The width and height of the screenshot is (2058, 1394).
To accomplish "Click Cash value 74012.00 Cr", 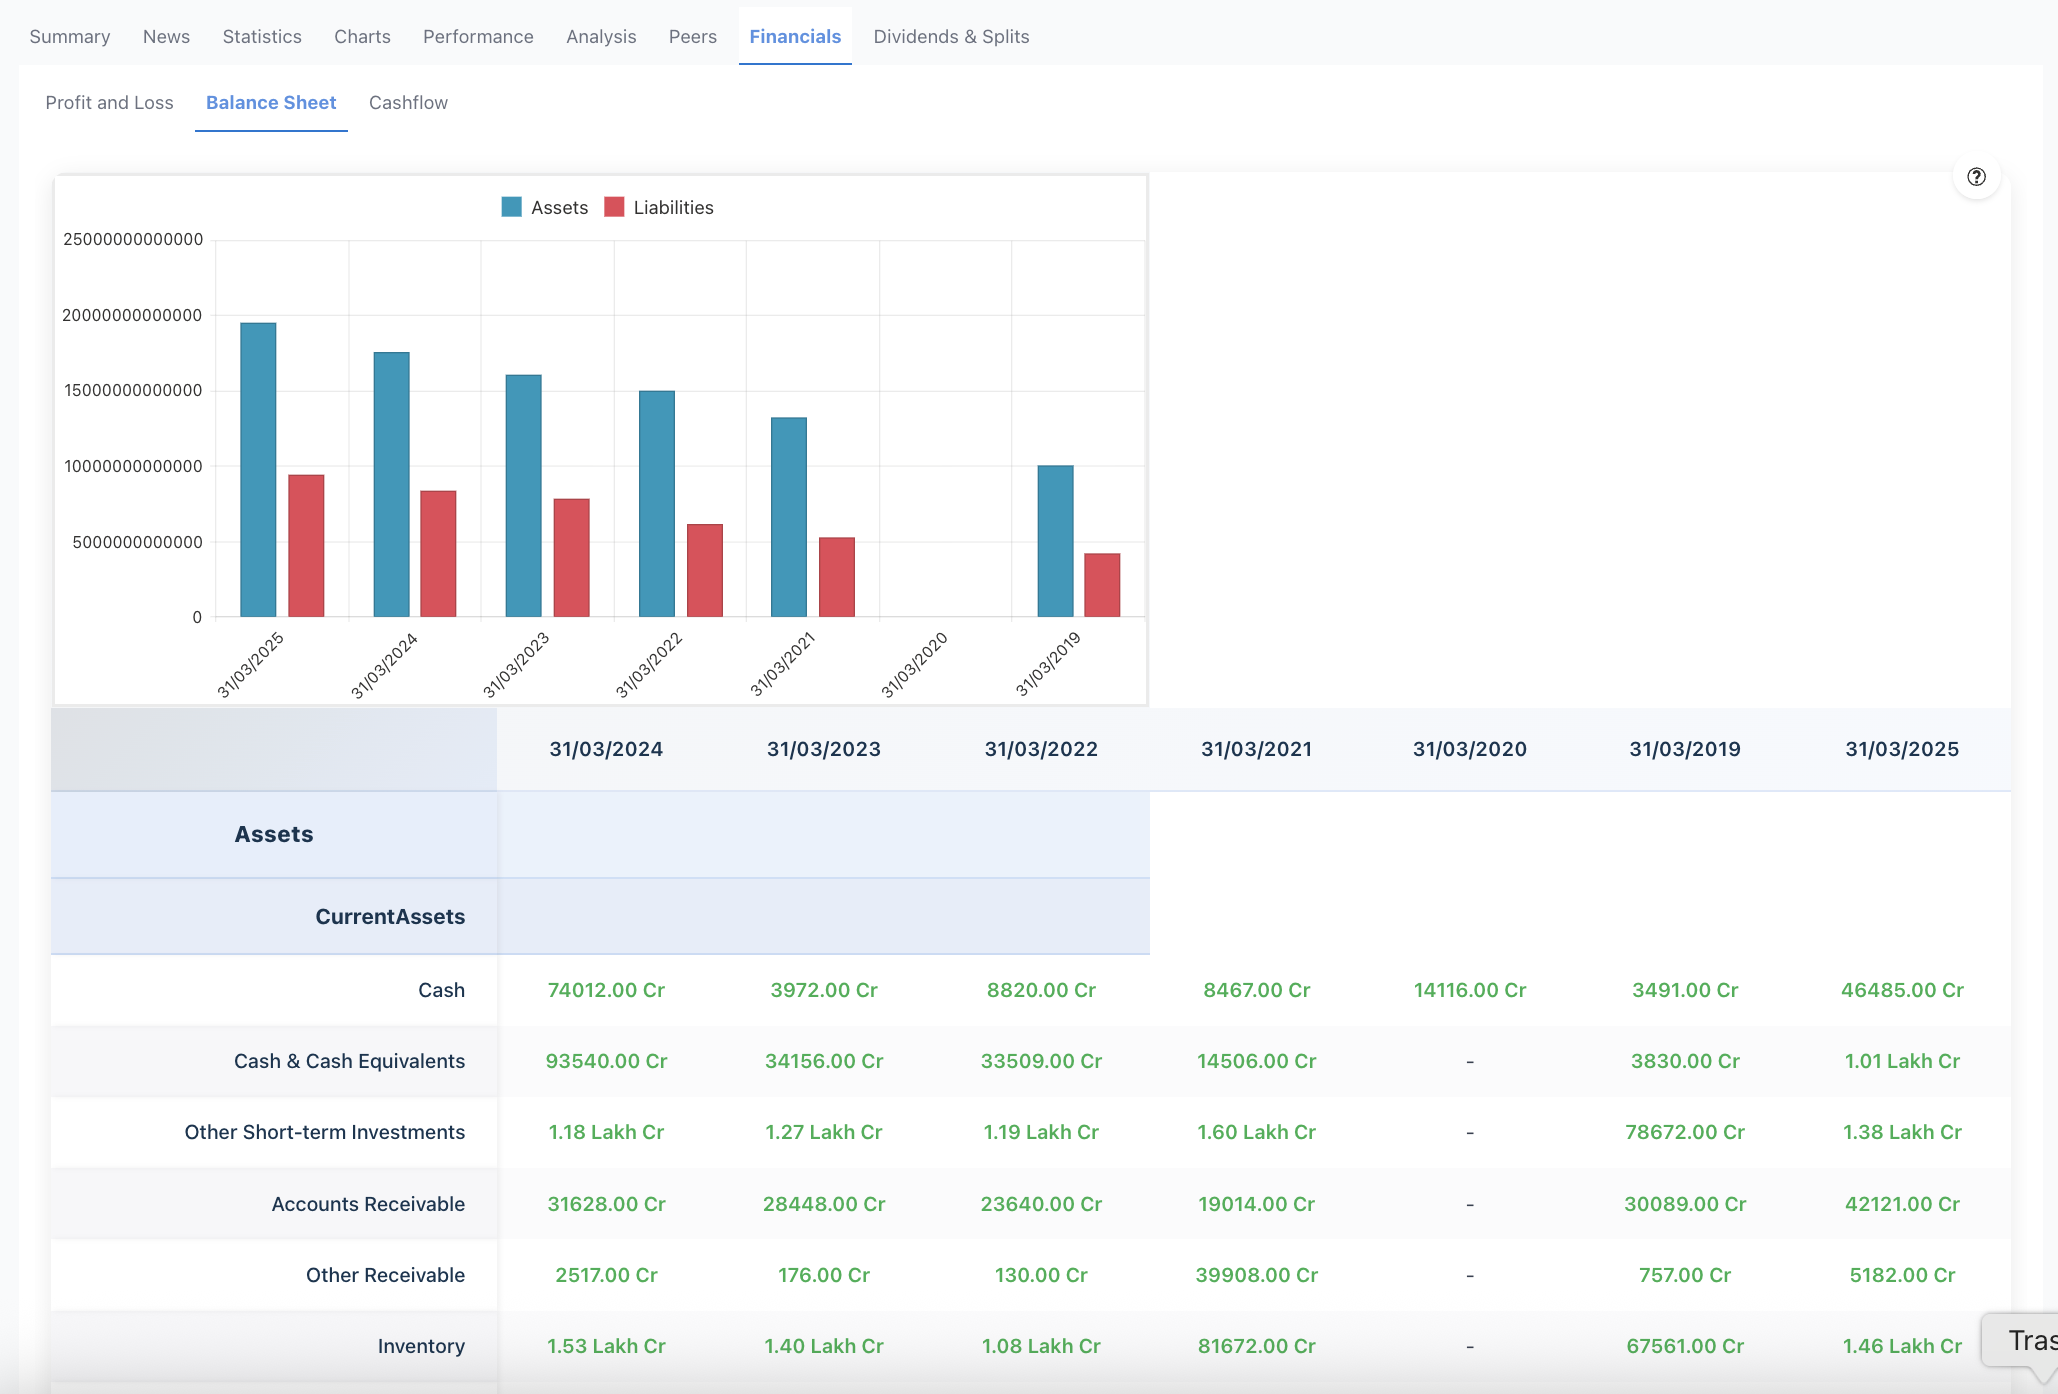I will point(606,990).
